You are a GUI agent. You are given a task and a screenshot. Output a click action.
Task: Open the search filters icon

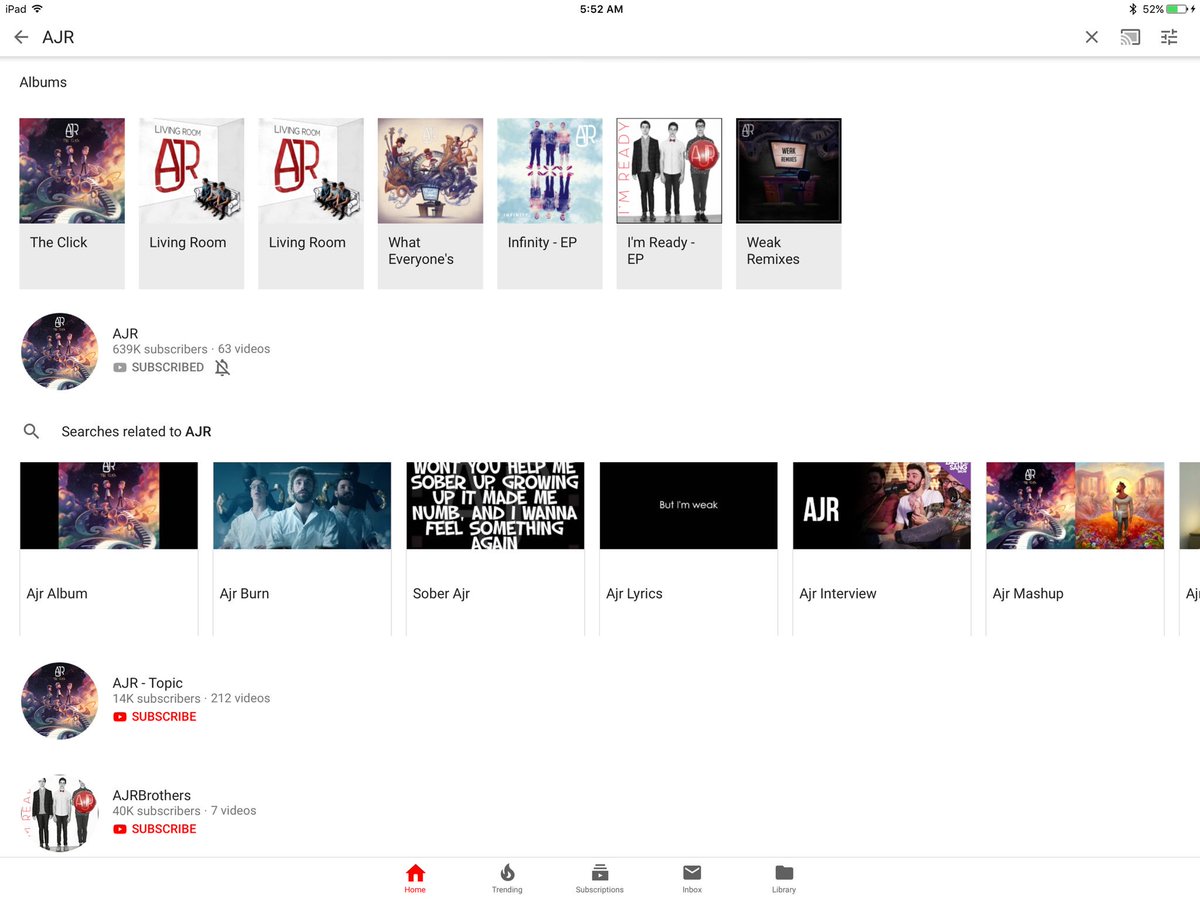(x=1169, y=37)
